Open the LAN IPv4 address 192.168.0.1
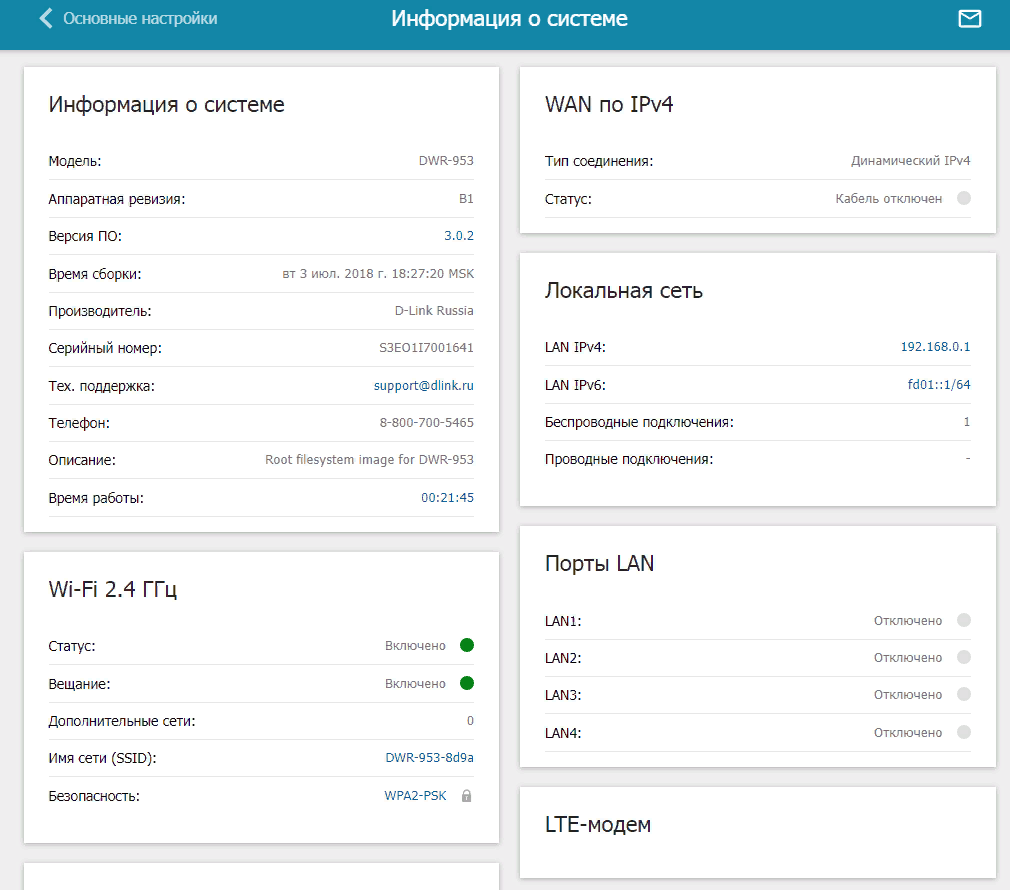1010x890 pixels. click(x=935, y=347)
